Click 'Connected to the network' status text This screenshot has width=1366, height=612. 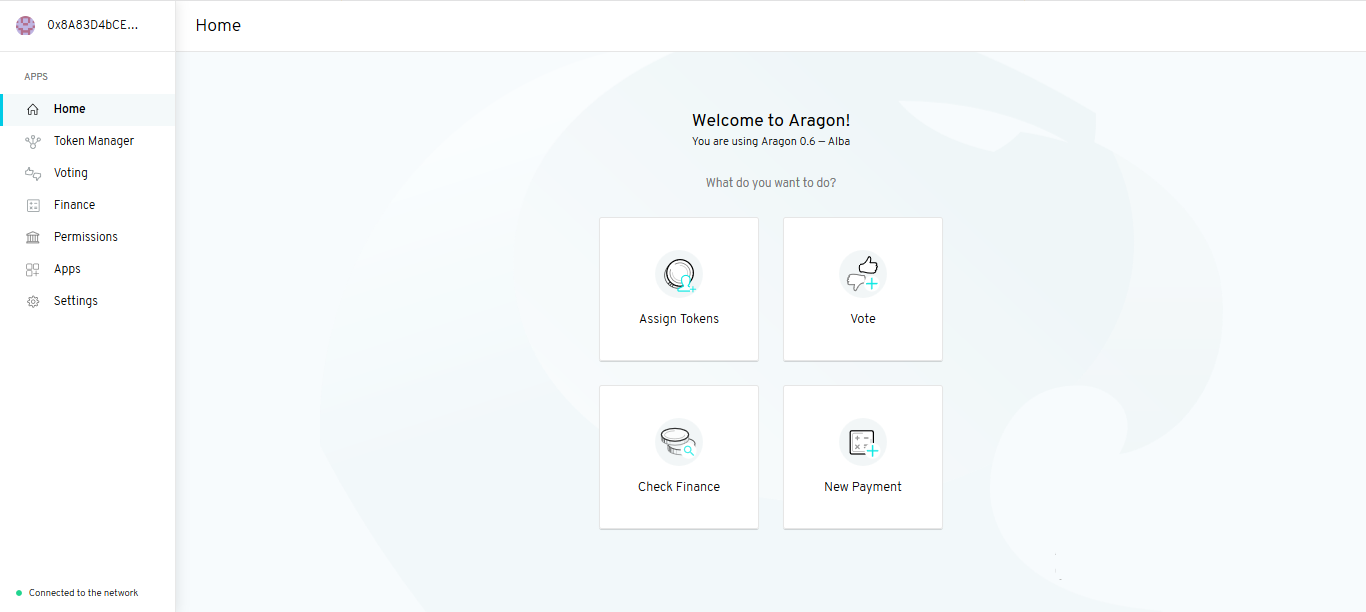point(83,593)
